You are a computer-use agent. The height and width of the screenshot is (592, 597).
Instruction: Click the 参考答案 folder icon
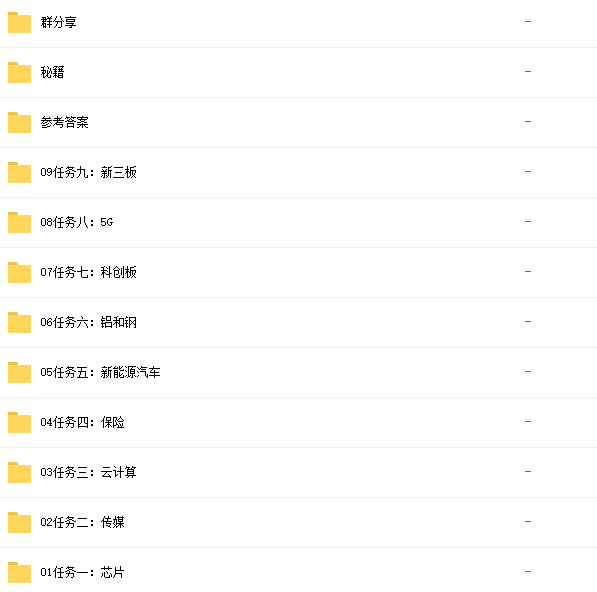[x=19, y=123]
